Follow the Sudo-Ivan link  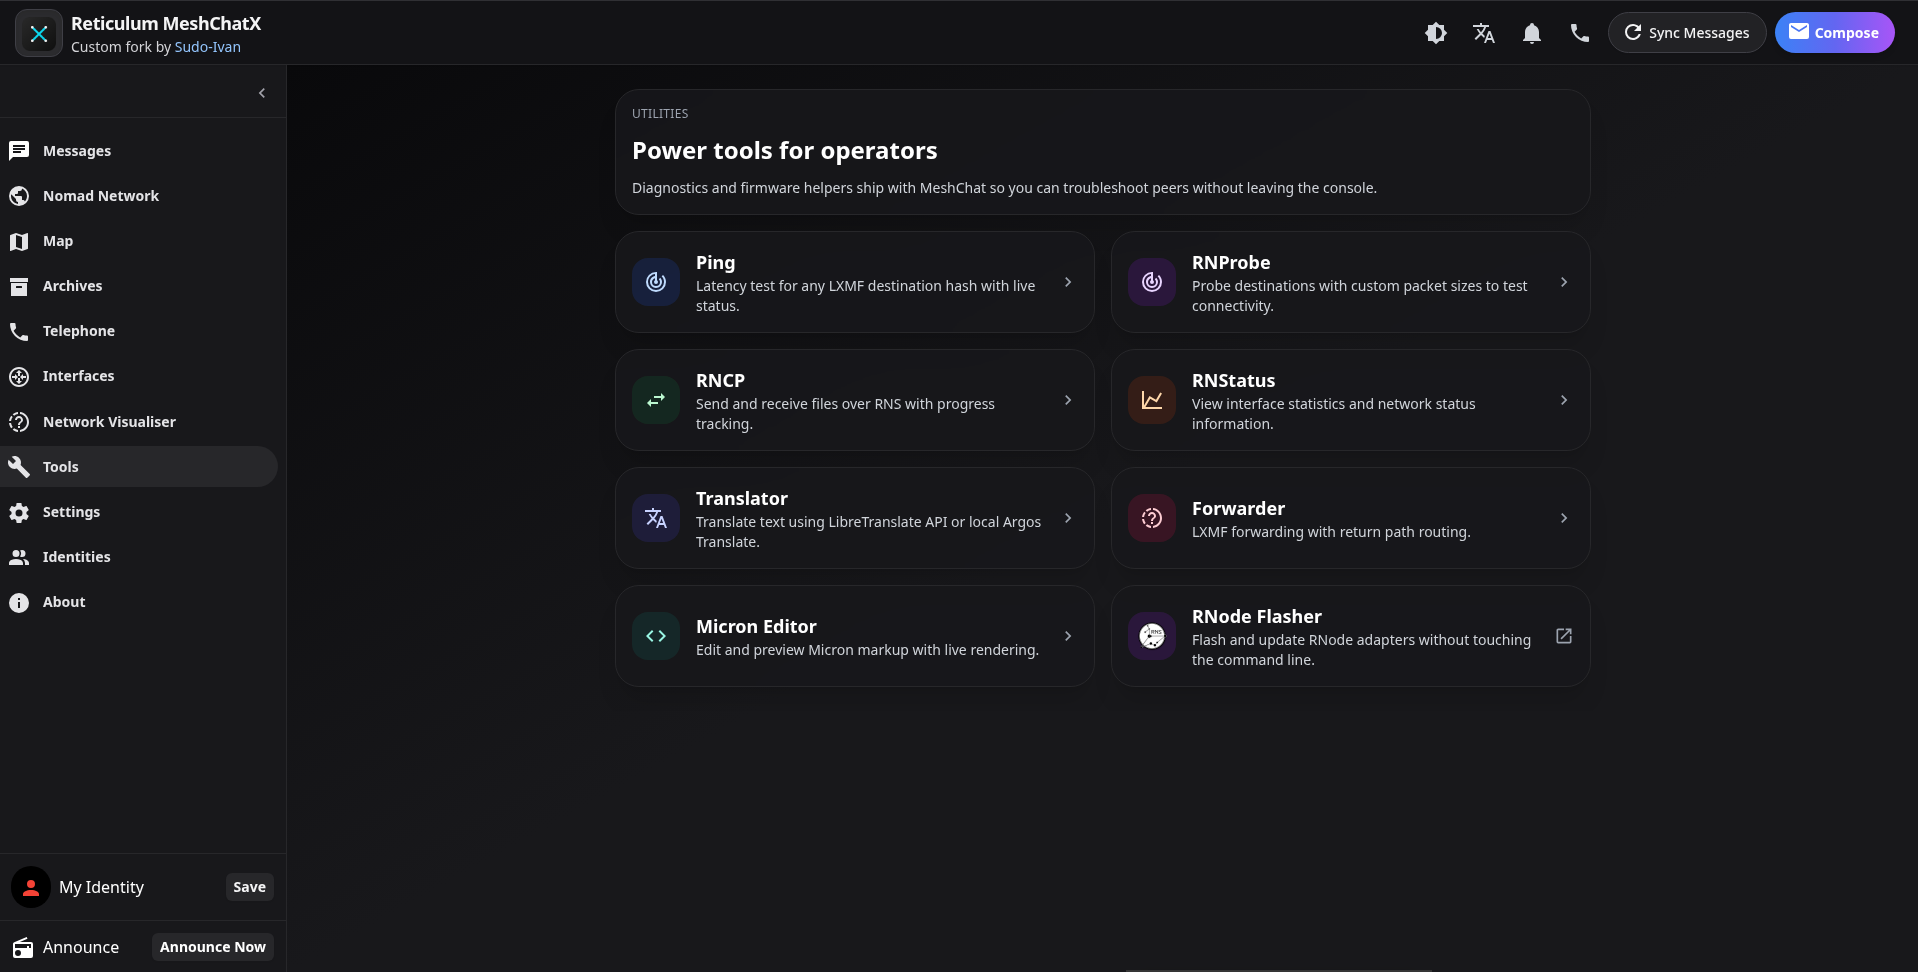click(x=207, y=47)
